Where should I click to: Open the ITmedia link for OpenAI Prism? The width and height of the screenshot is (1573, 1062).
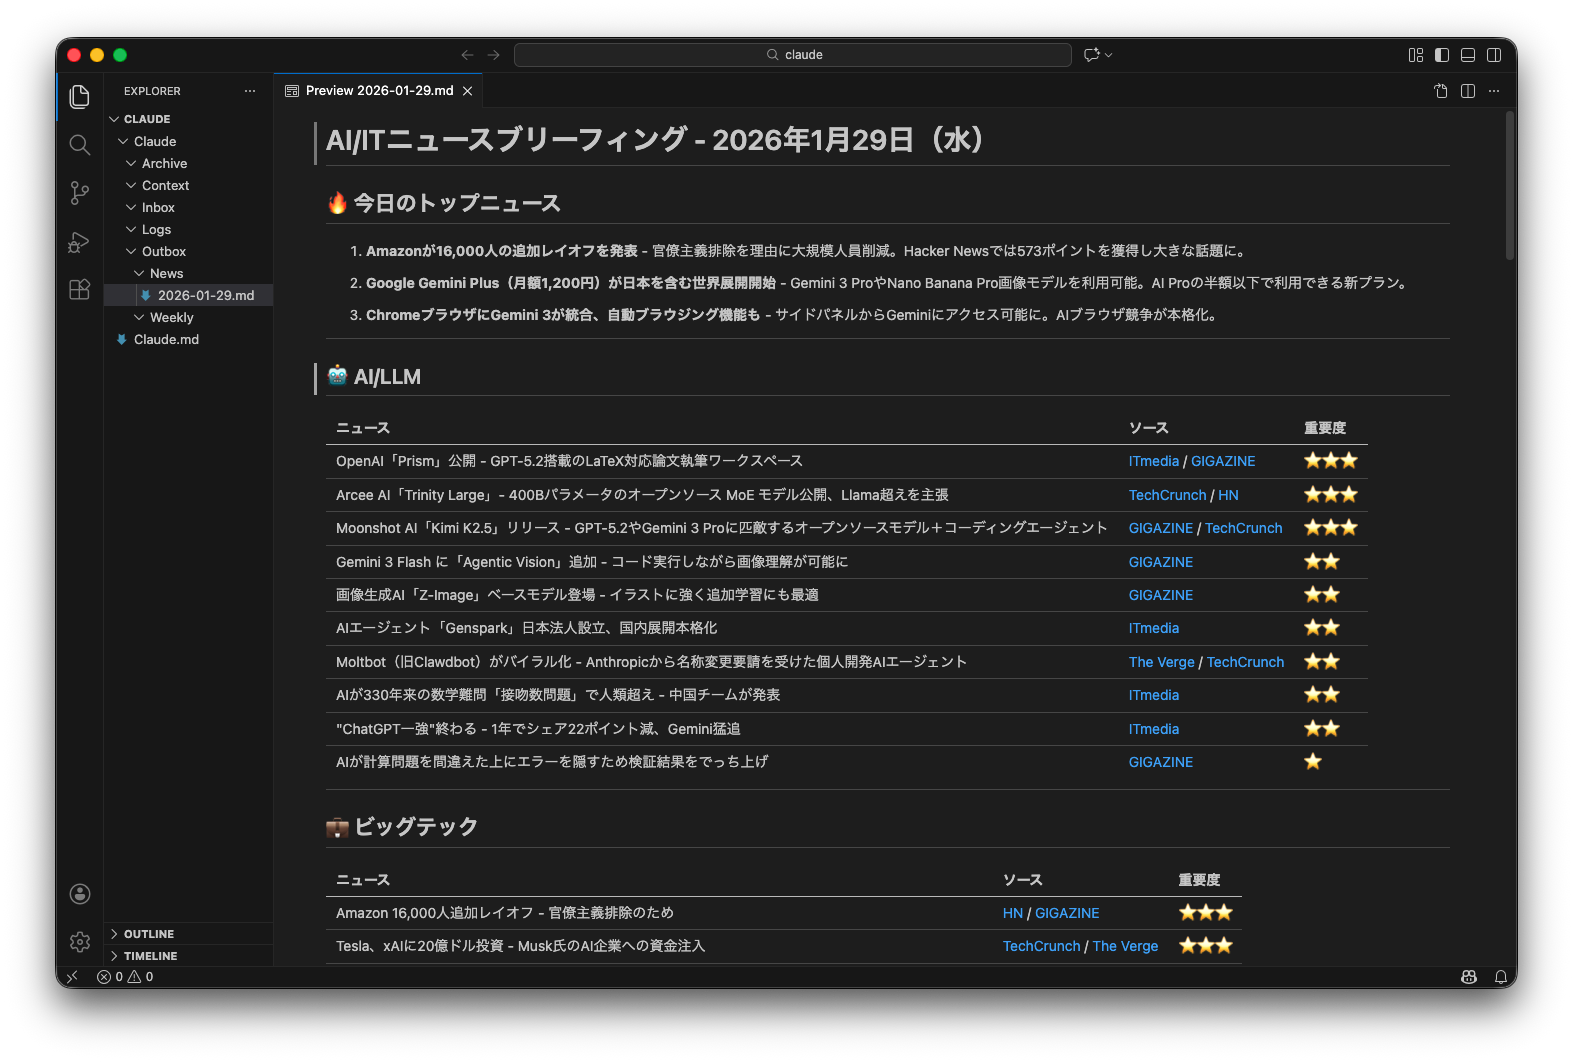pos(1153,461)
